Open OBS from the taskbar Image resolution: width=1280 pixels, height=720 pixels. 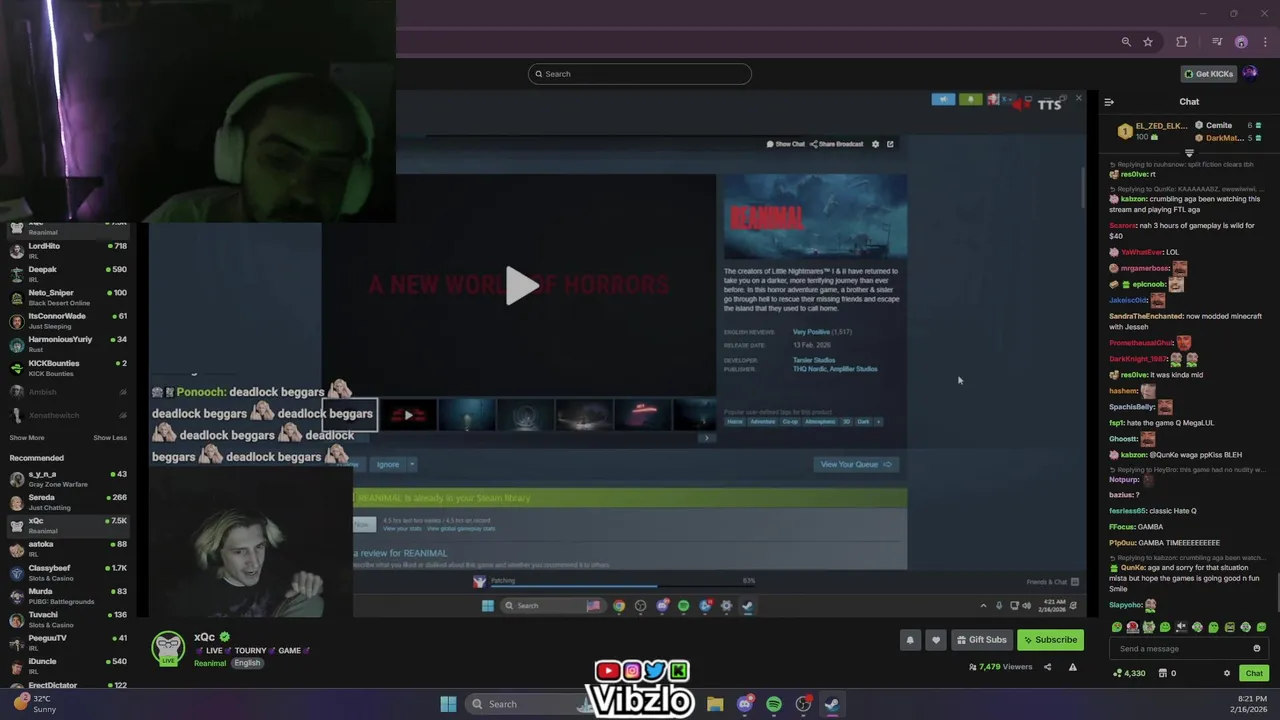(x=803, y=704)
